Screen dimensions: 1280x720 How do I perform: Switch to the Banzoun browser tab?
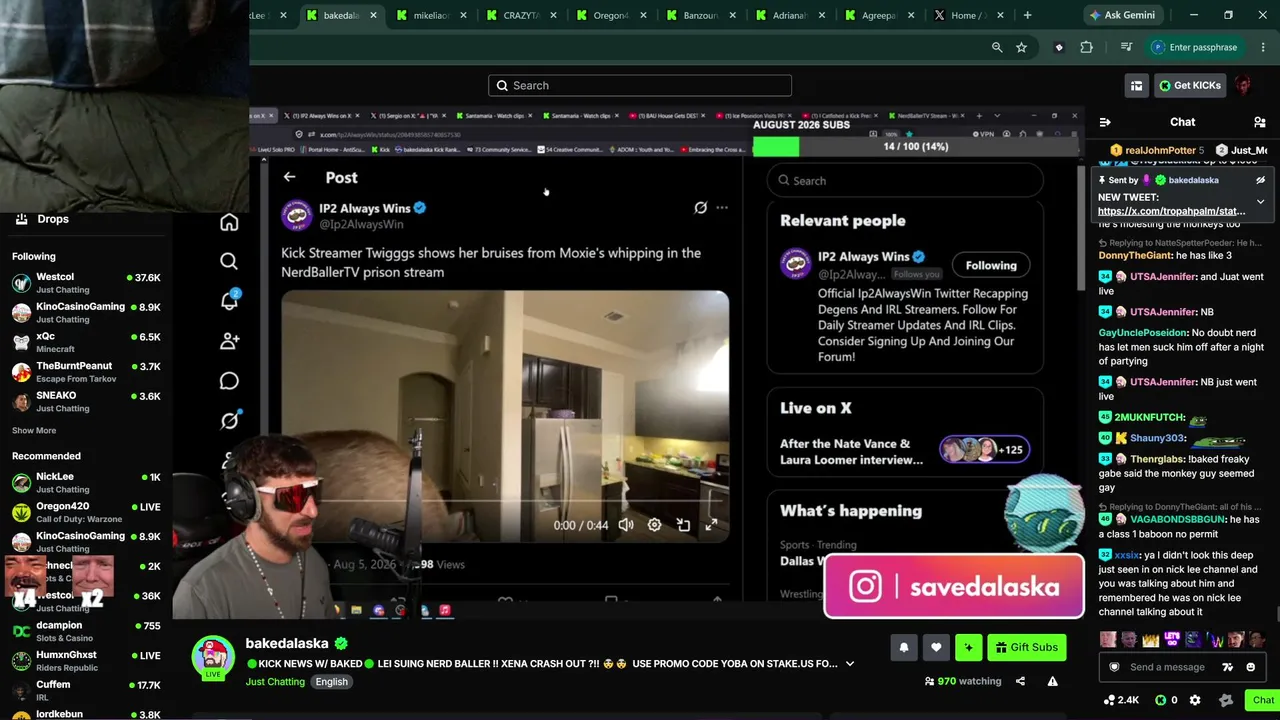700,15
